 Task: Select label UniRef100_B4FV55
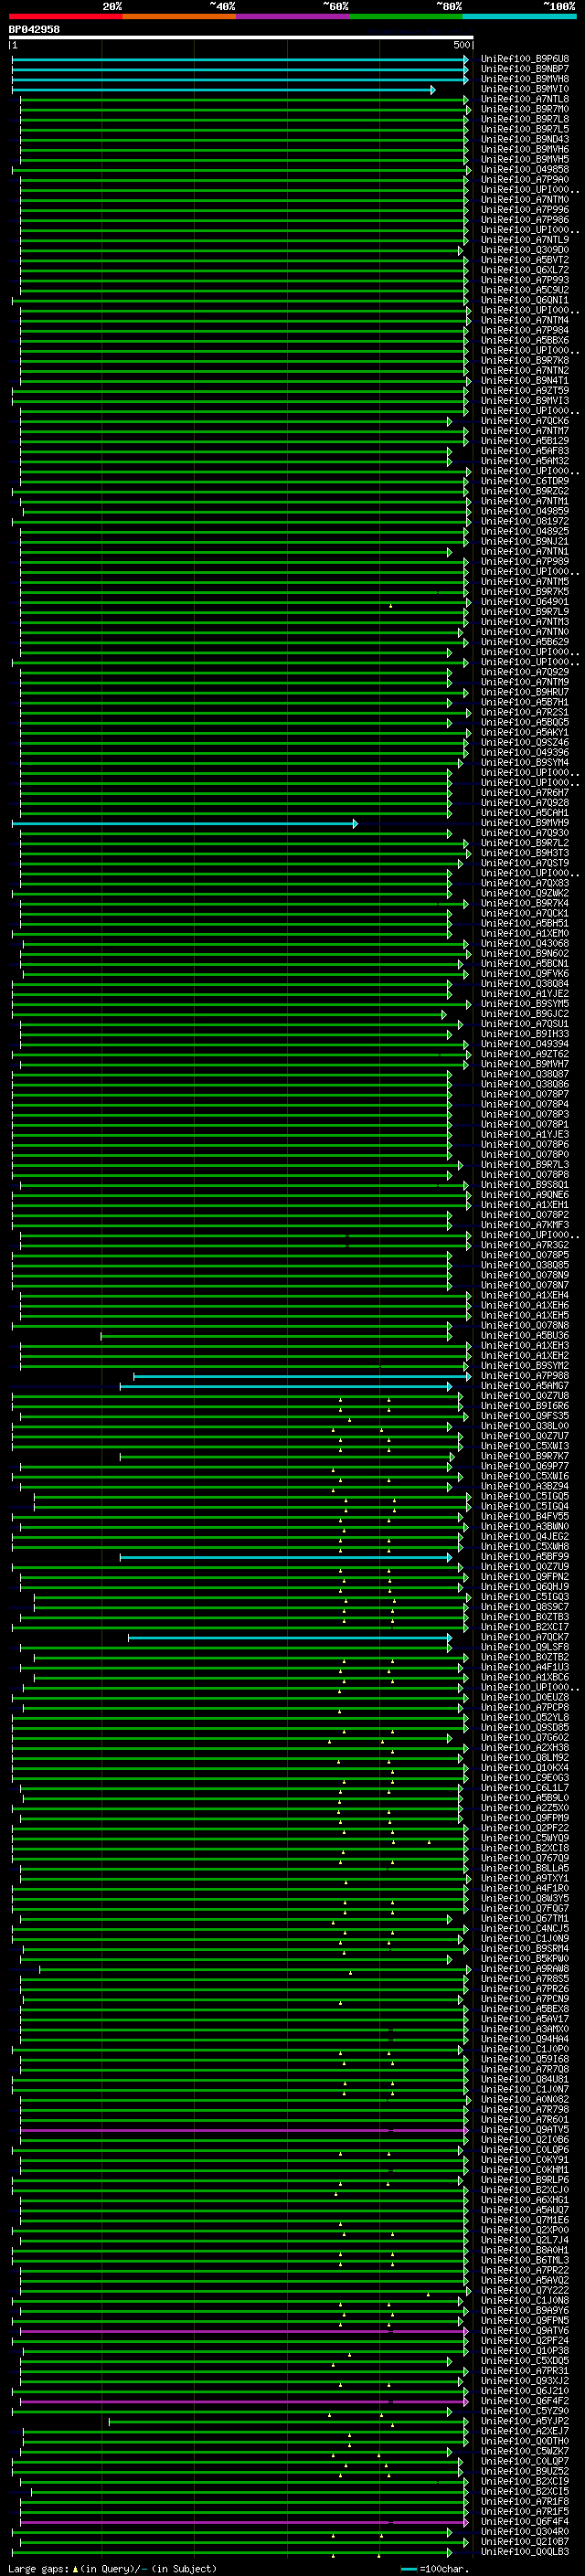coord(525,1516)
